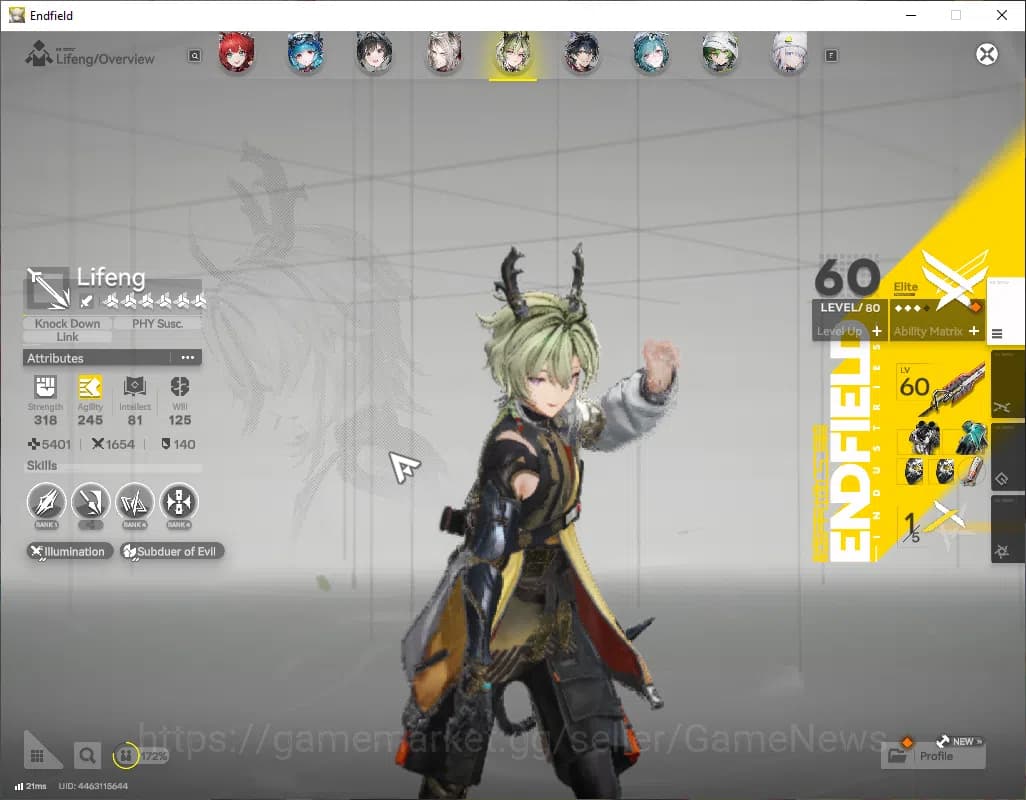Open the Profile button
Screen dimensions: 1026x800
pos(933,756)
